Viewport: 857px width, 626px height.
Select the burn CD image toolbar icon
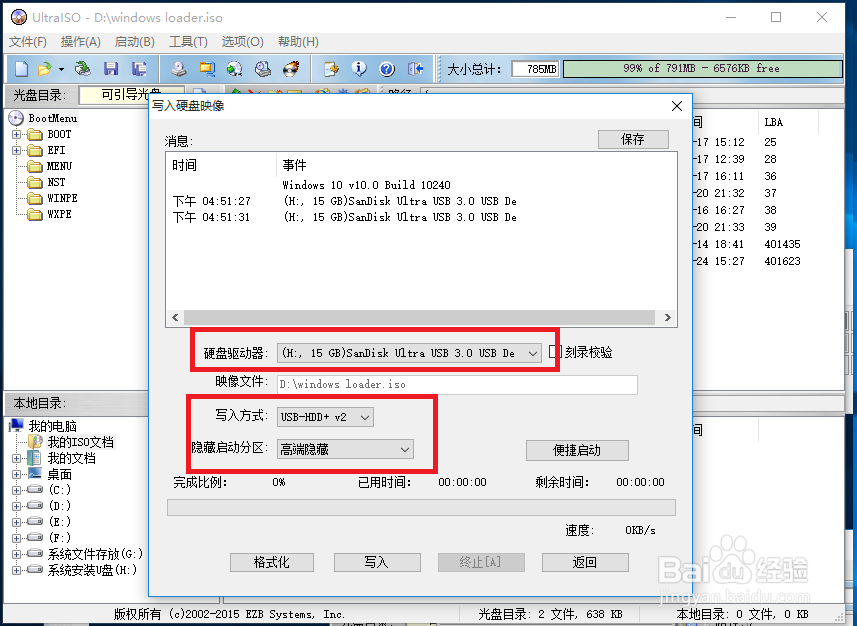[x=290, y=68]
